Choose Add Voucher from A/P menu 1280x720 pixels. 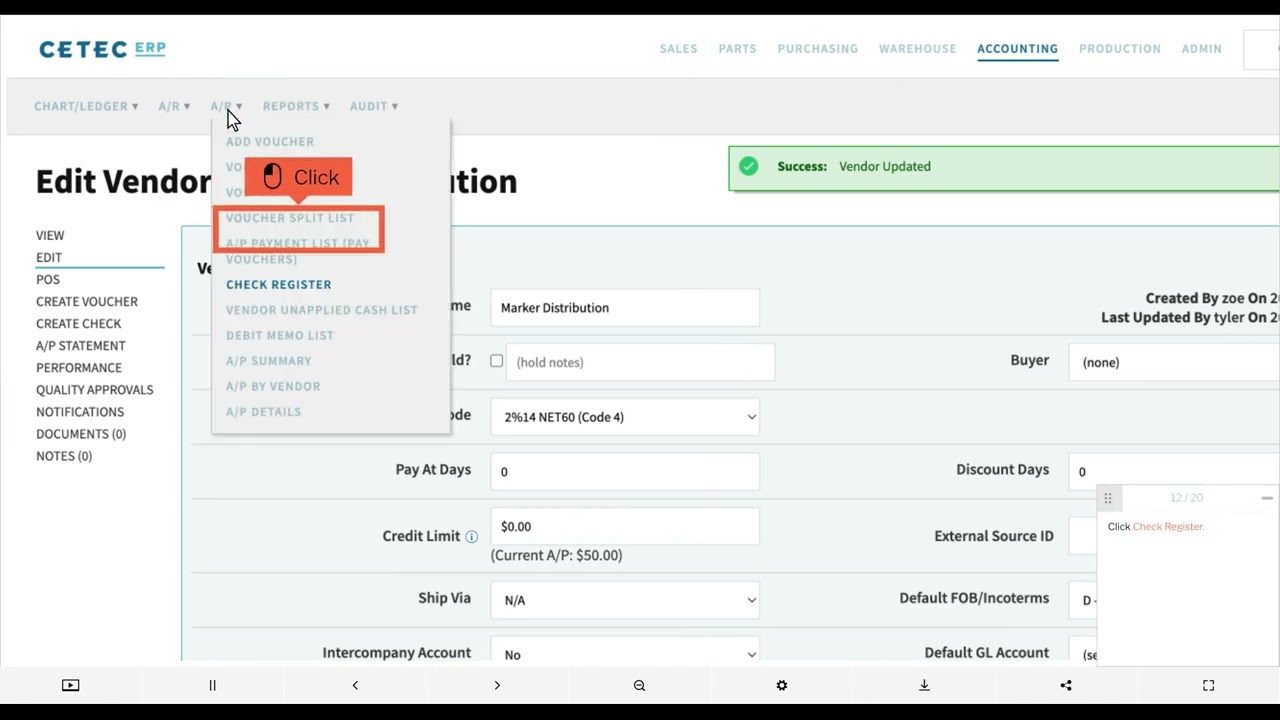(270, 142)
